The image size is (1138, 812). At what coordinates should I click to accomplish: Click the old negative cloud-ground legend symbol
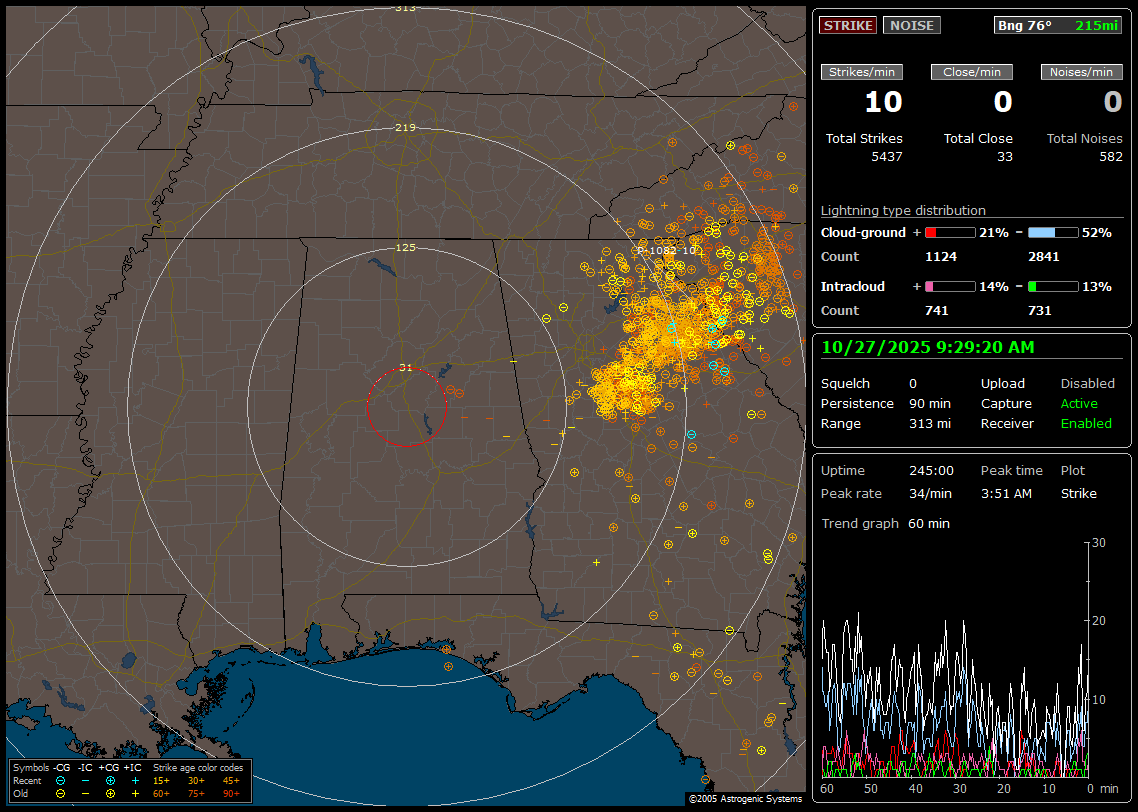60,793
